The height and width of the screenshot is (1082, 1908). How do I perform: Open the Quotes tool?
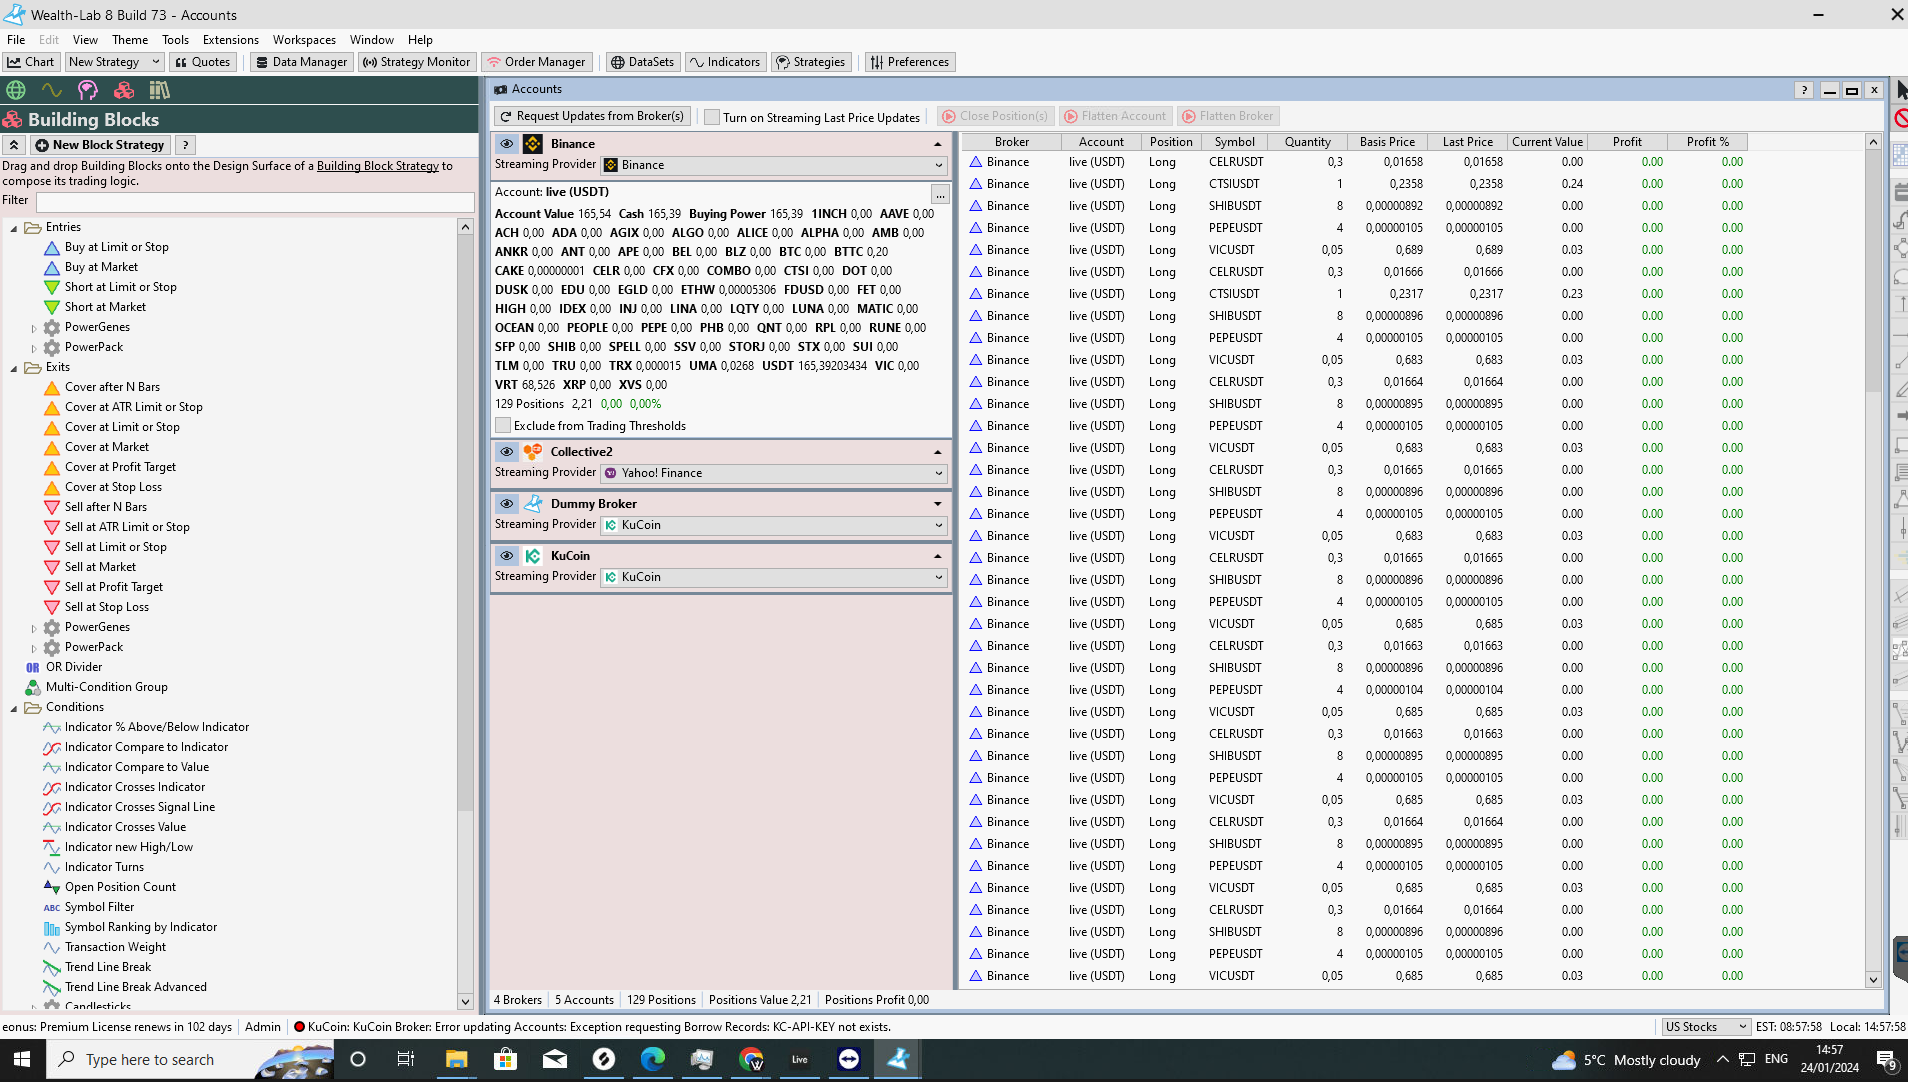[x=202, y=62]
